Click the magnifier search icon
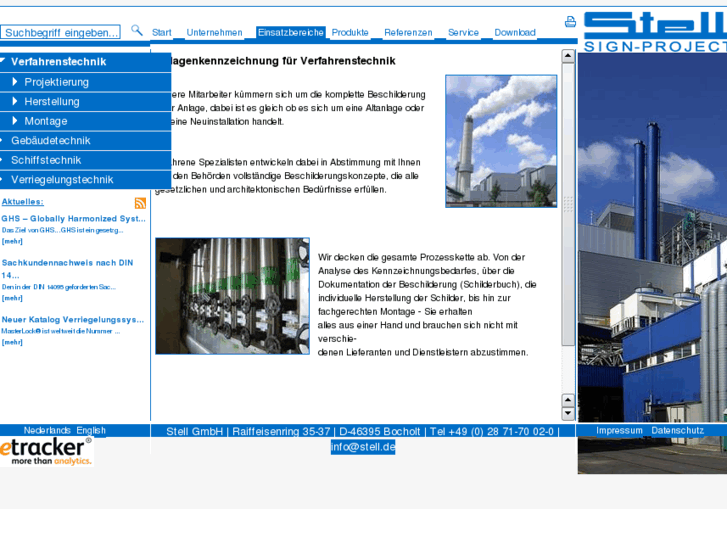Viewport: 727px width, 545px height. coord(136,31)
